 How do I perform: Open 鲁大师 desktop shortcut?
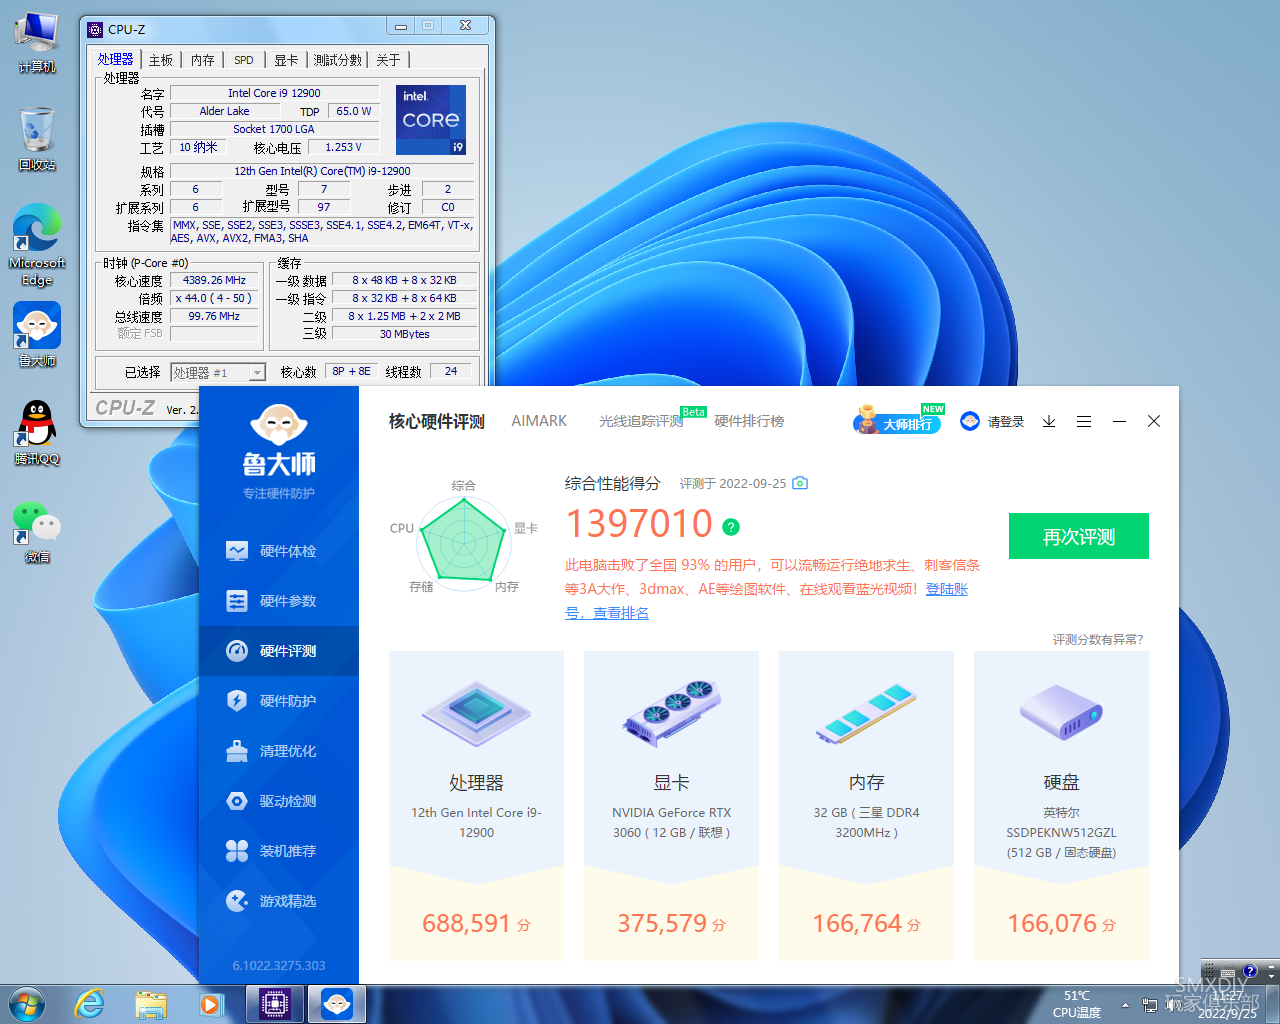pos(37,335)
